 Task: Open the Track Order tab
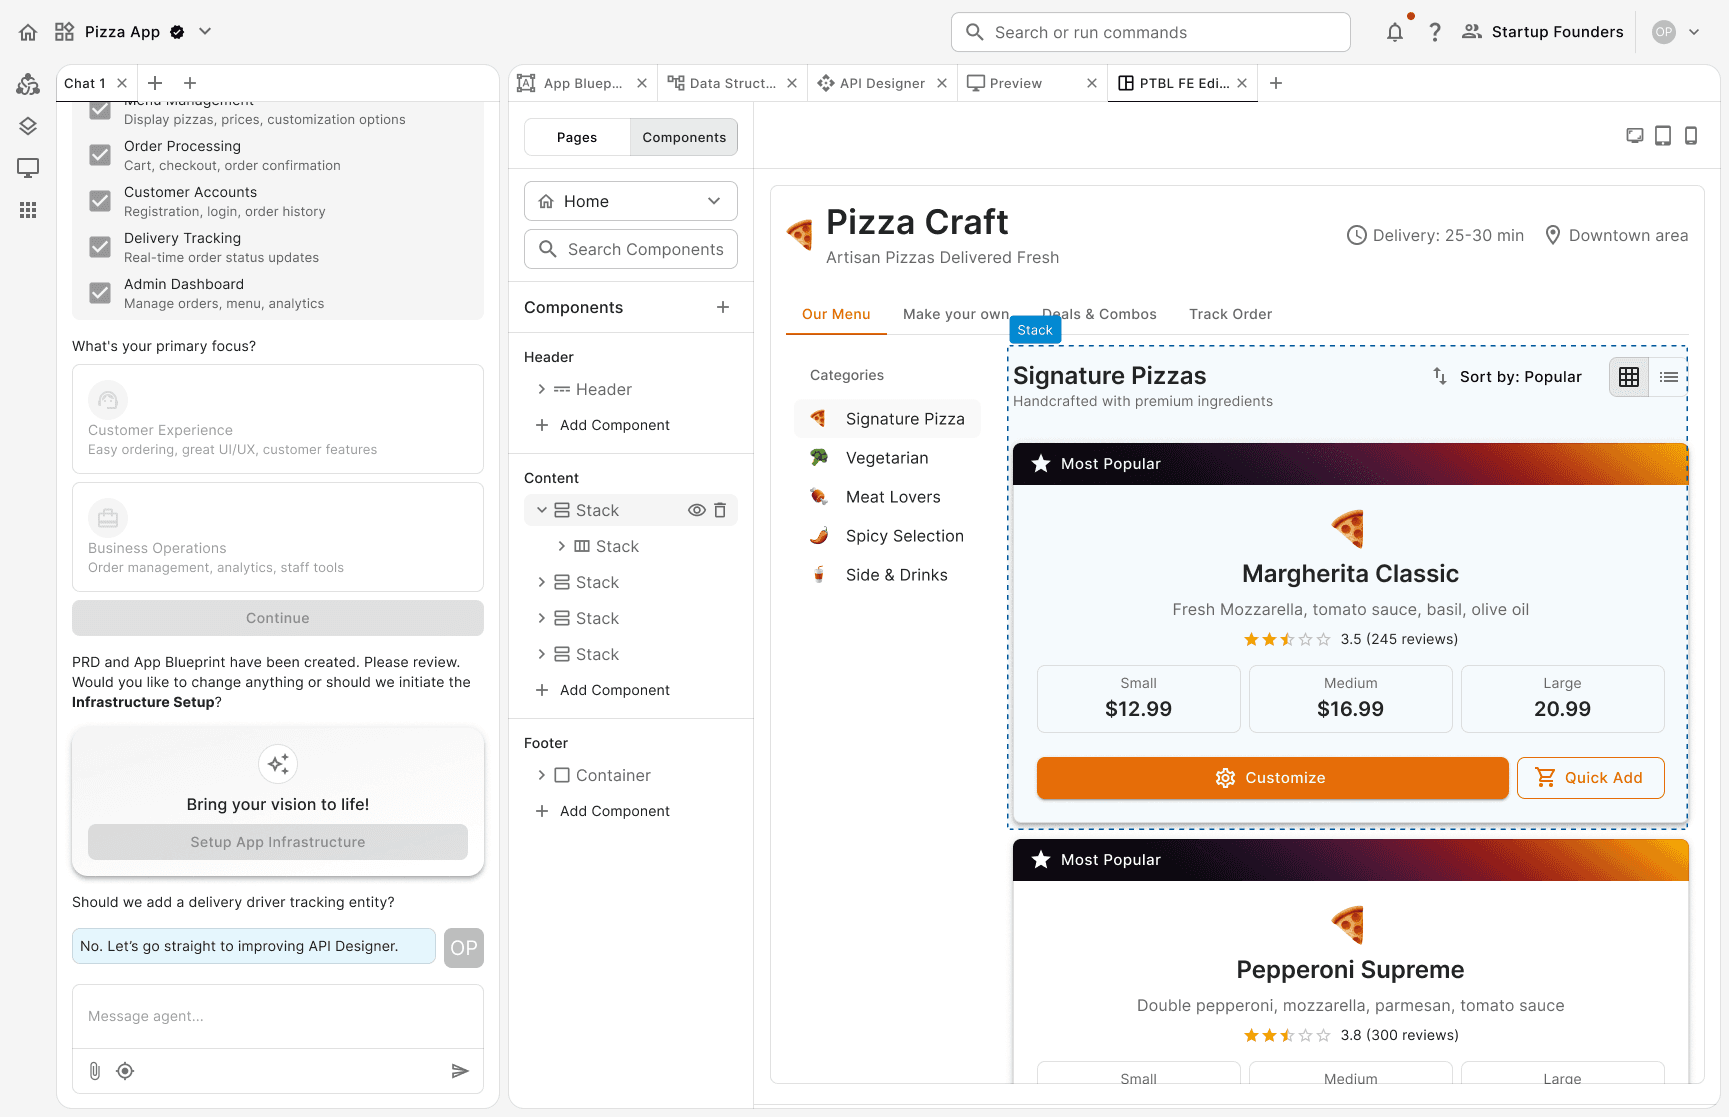pos(1230,314)
